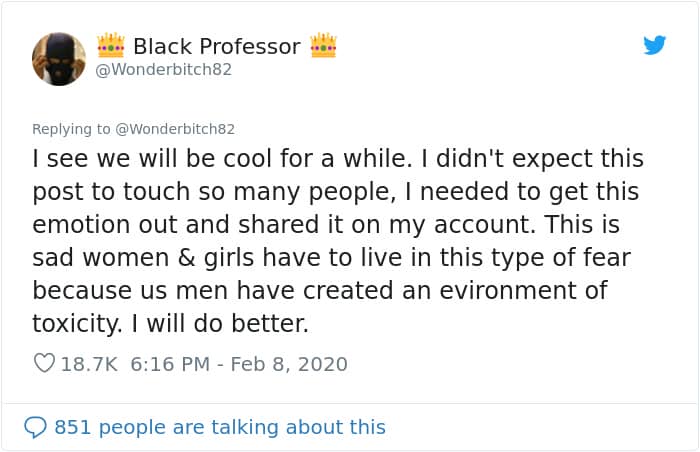Click the Feb 8, 2020 date
This screenshot has width=700, height=452.
289,364
